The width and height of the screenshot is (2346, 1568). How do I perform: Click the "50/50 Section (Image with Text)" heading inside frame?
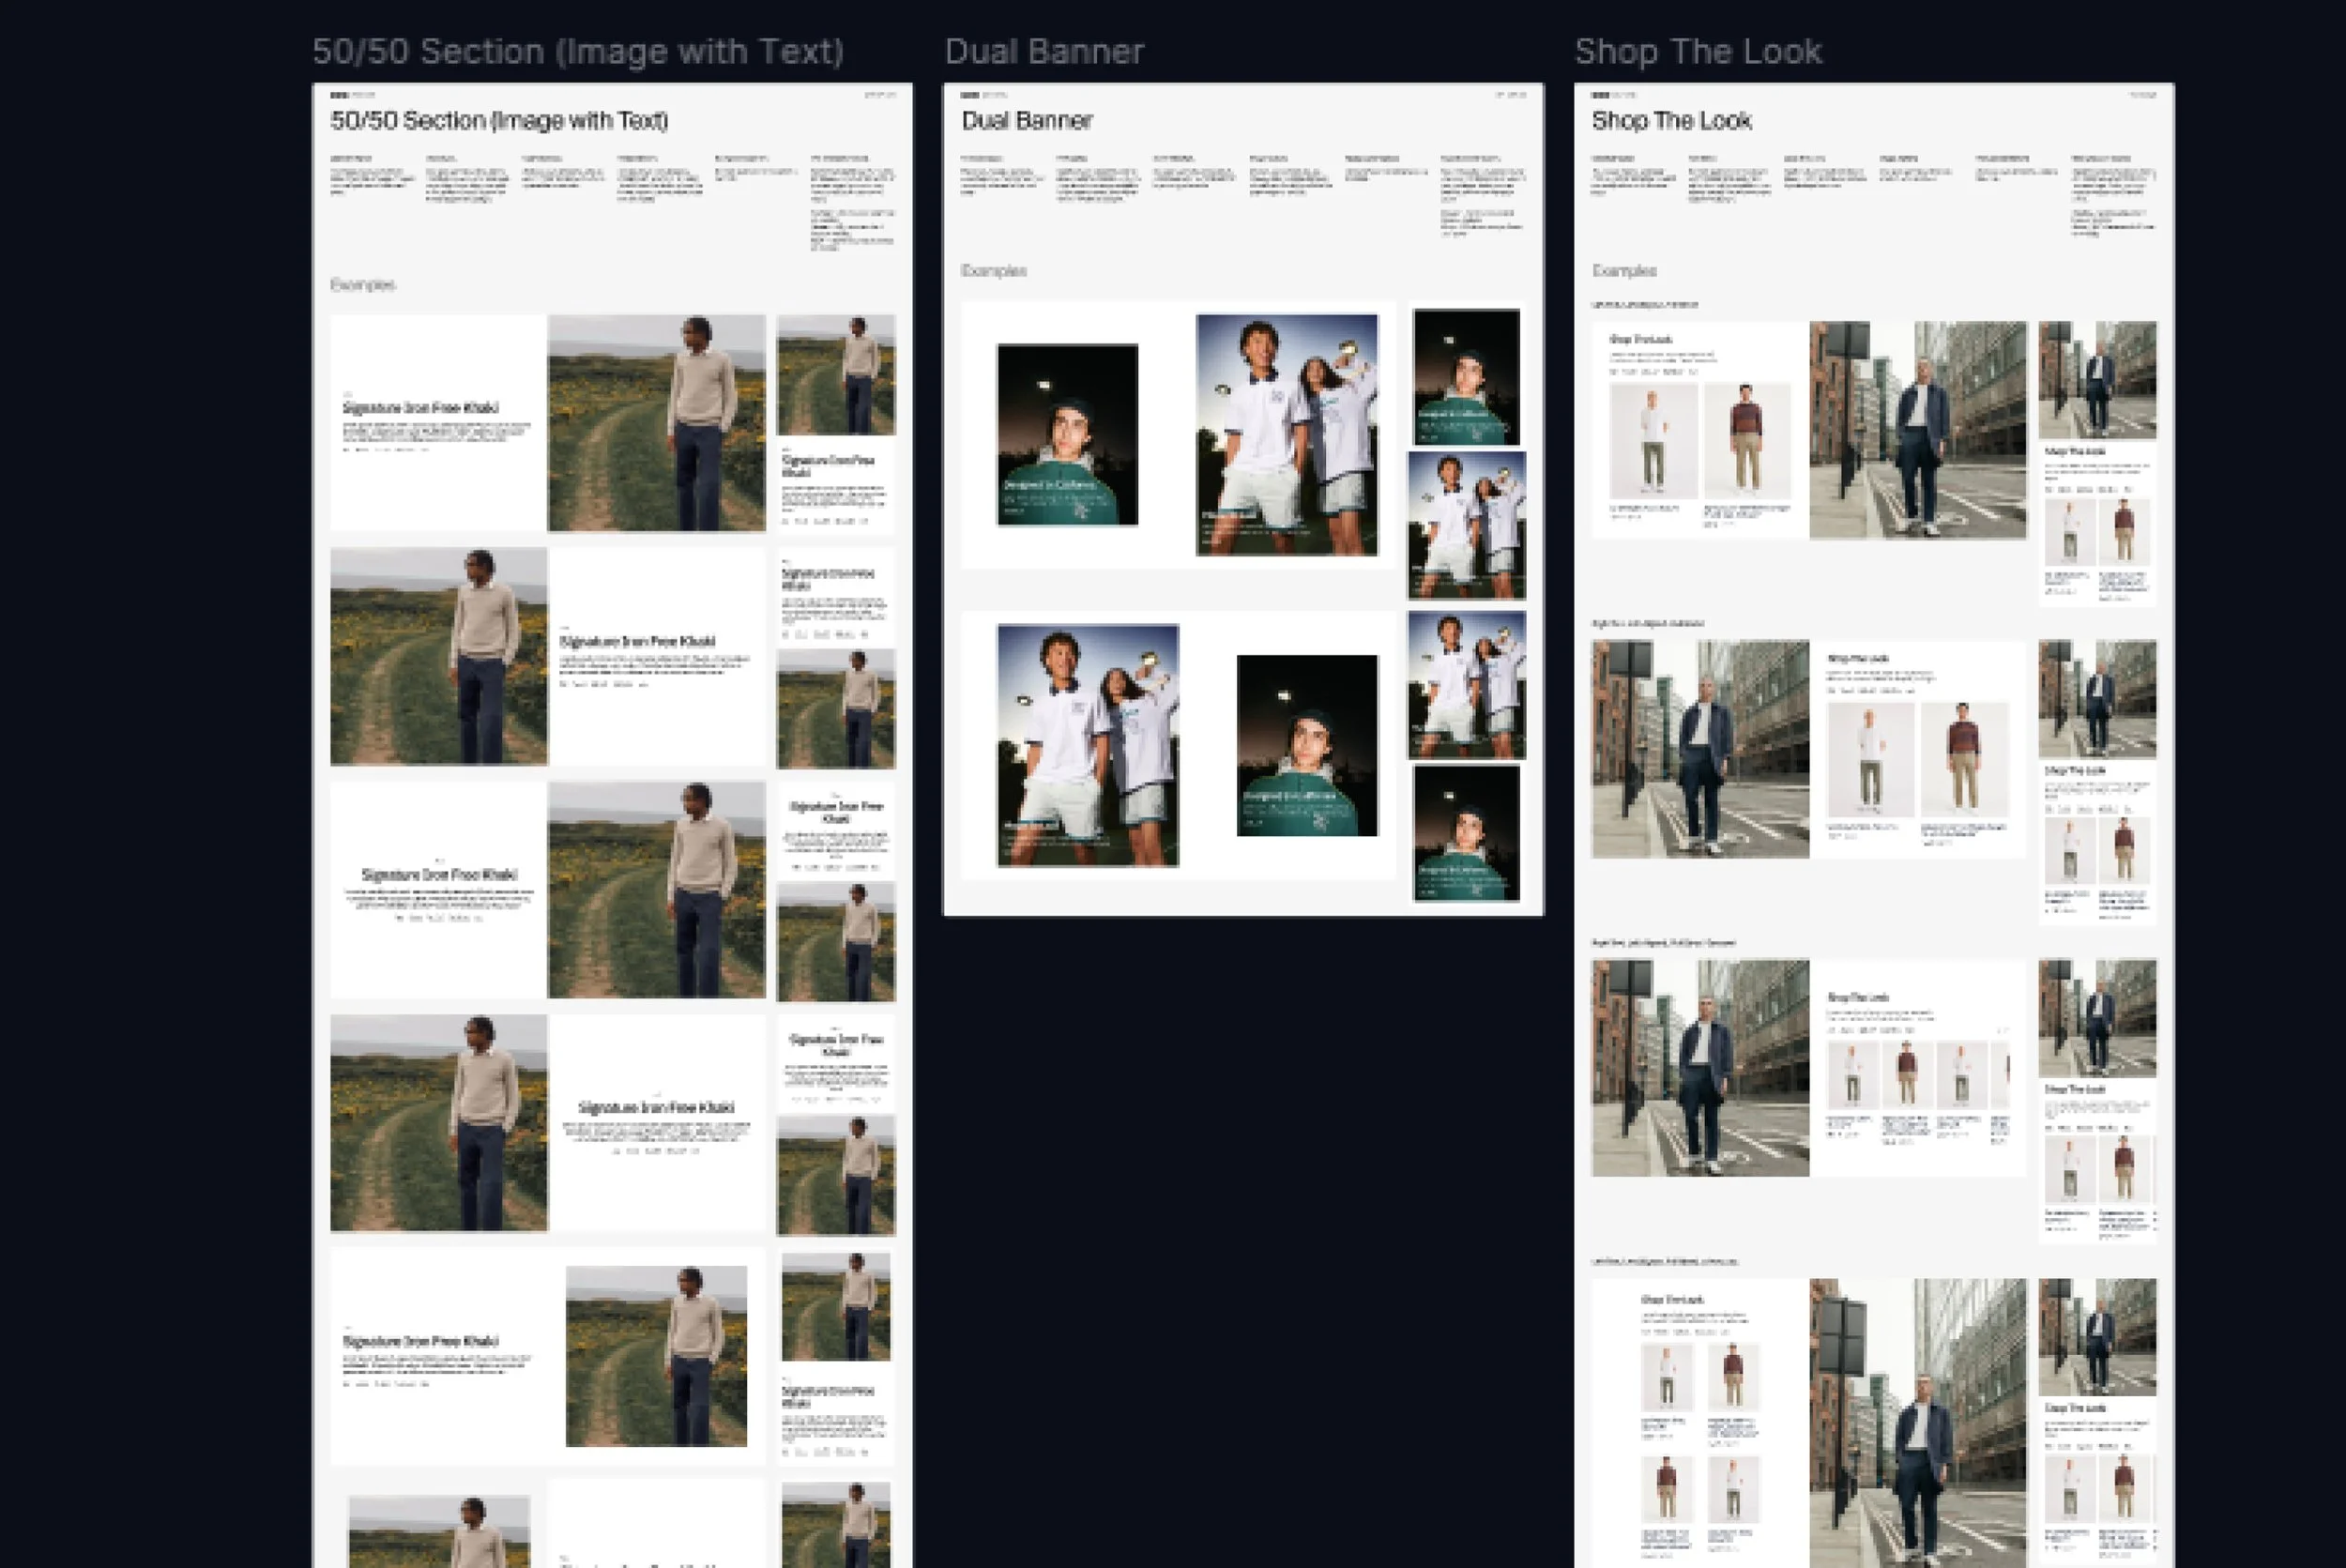[499, 121]
